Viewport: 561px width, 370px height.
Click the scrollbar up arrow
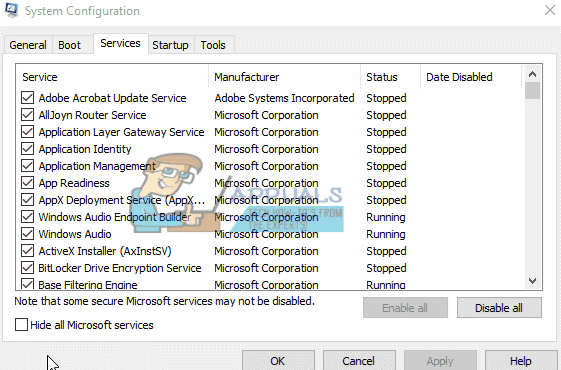point(532,74)
